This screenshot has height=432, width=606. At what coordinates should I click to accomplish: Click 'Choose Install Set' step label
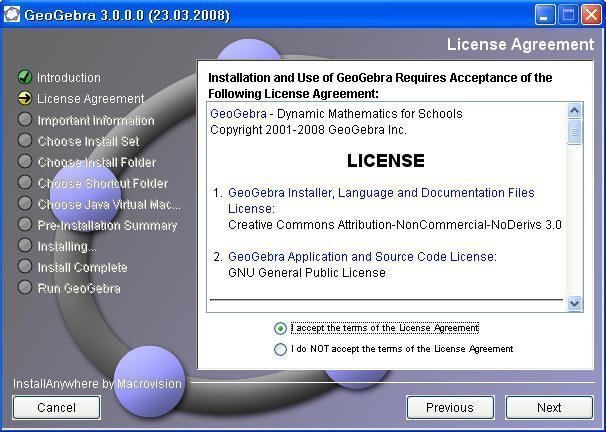coord(89,141)
